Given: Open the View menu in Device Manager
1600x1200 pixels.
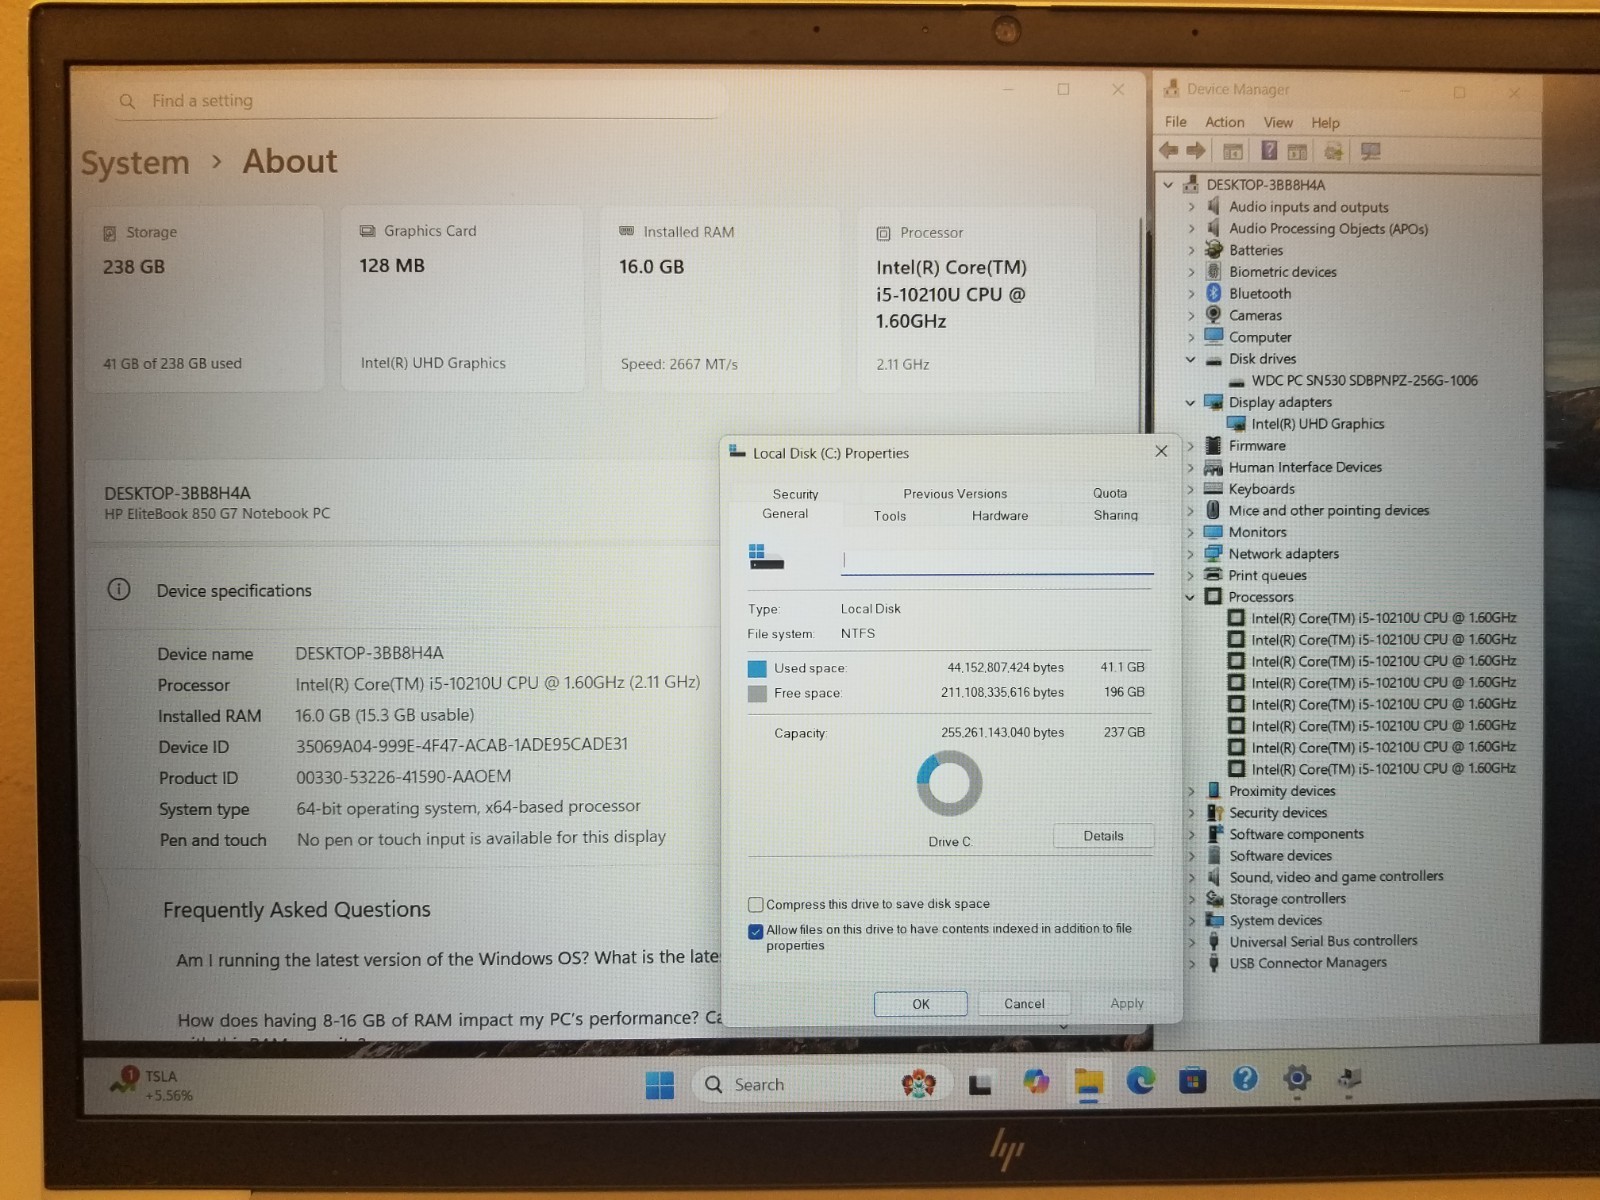Looking at the screenshot, I should (1278, 122).
